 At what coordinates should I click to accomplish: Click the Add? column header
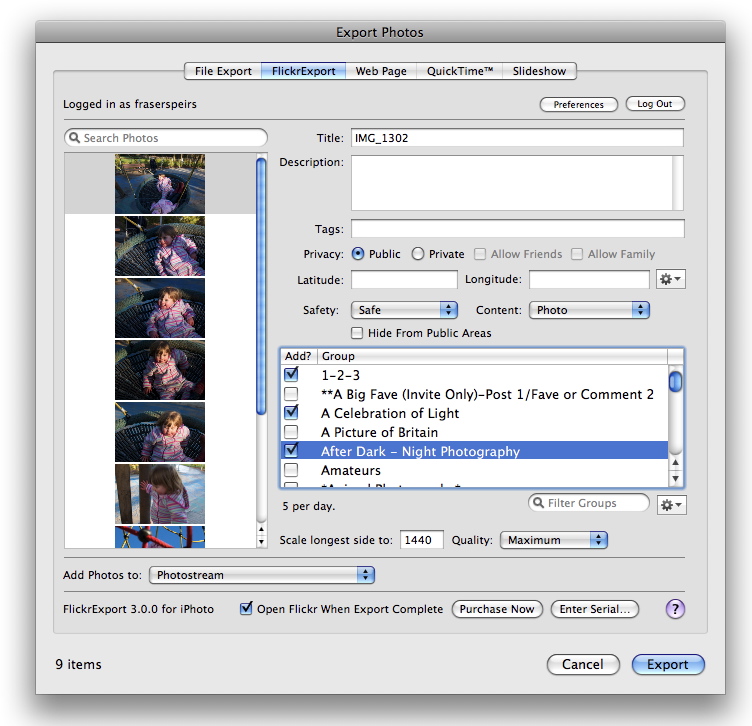click(298, 356)
